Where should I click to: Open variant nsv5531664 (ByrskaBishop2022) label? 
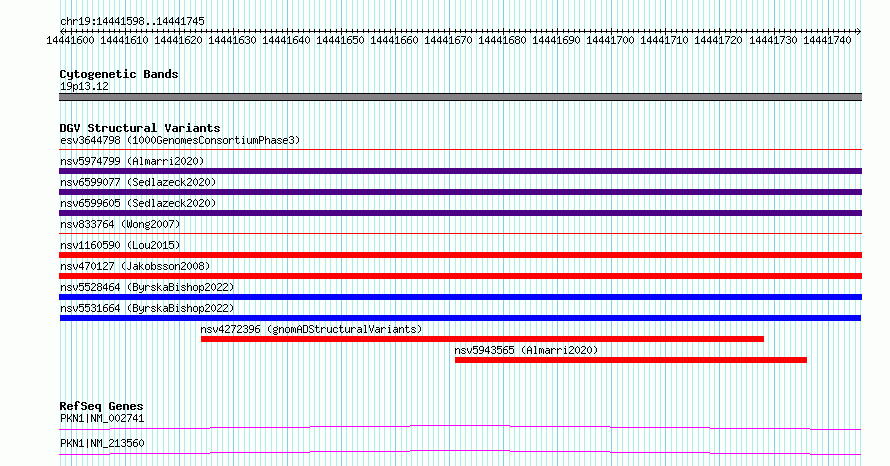[147, 308]
